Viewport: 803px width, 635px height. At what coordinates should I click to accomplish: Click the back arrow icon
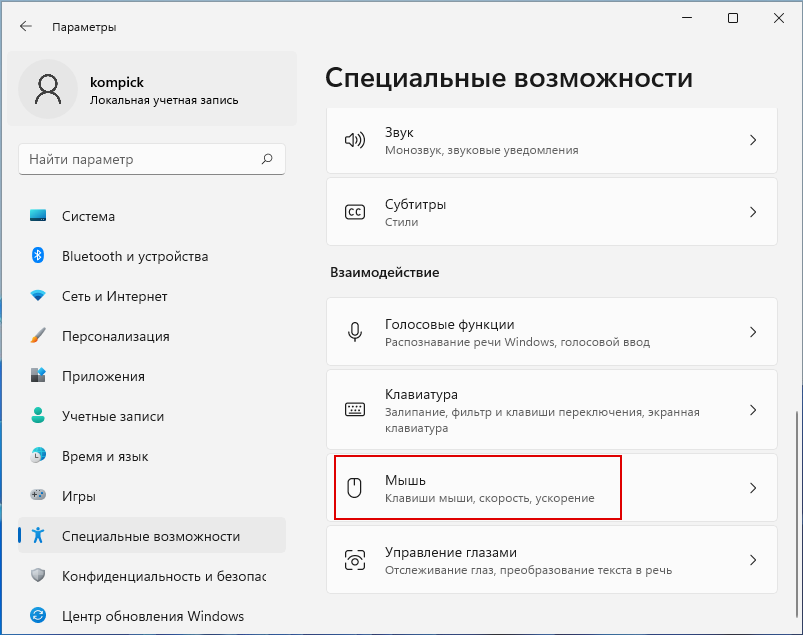coord(26,27)
